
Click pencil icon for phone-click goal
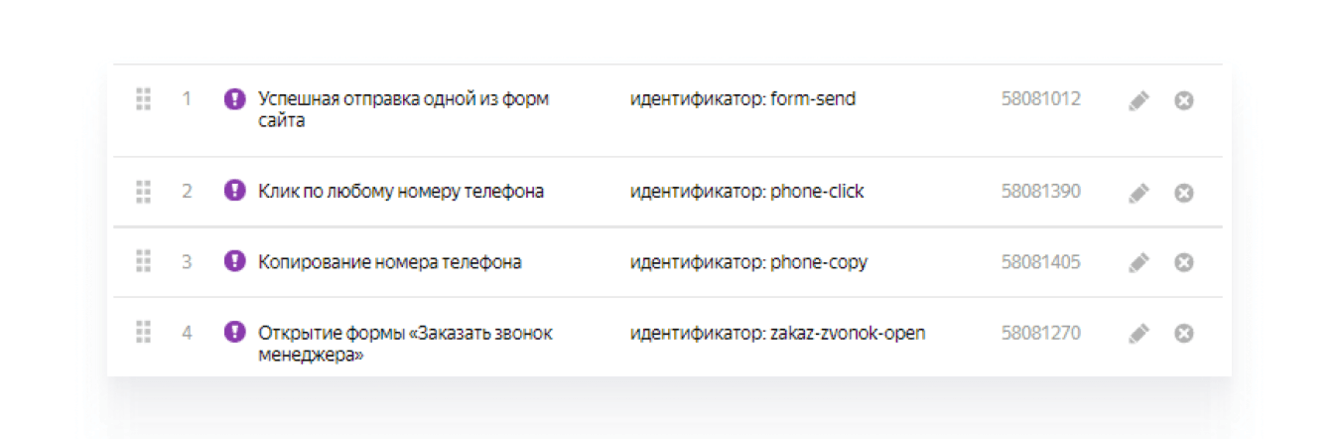click(x=1138, y=193)
